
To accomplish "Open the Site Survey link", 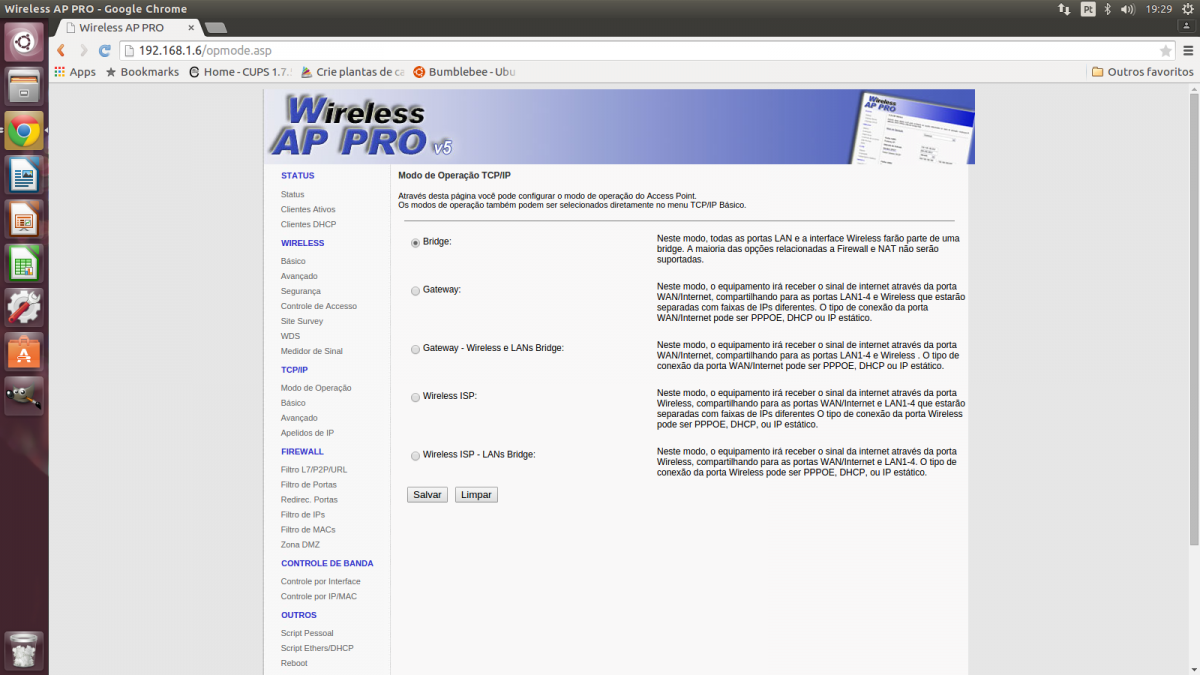I will [302, 321].
